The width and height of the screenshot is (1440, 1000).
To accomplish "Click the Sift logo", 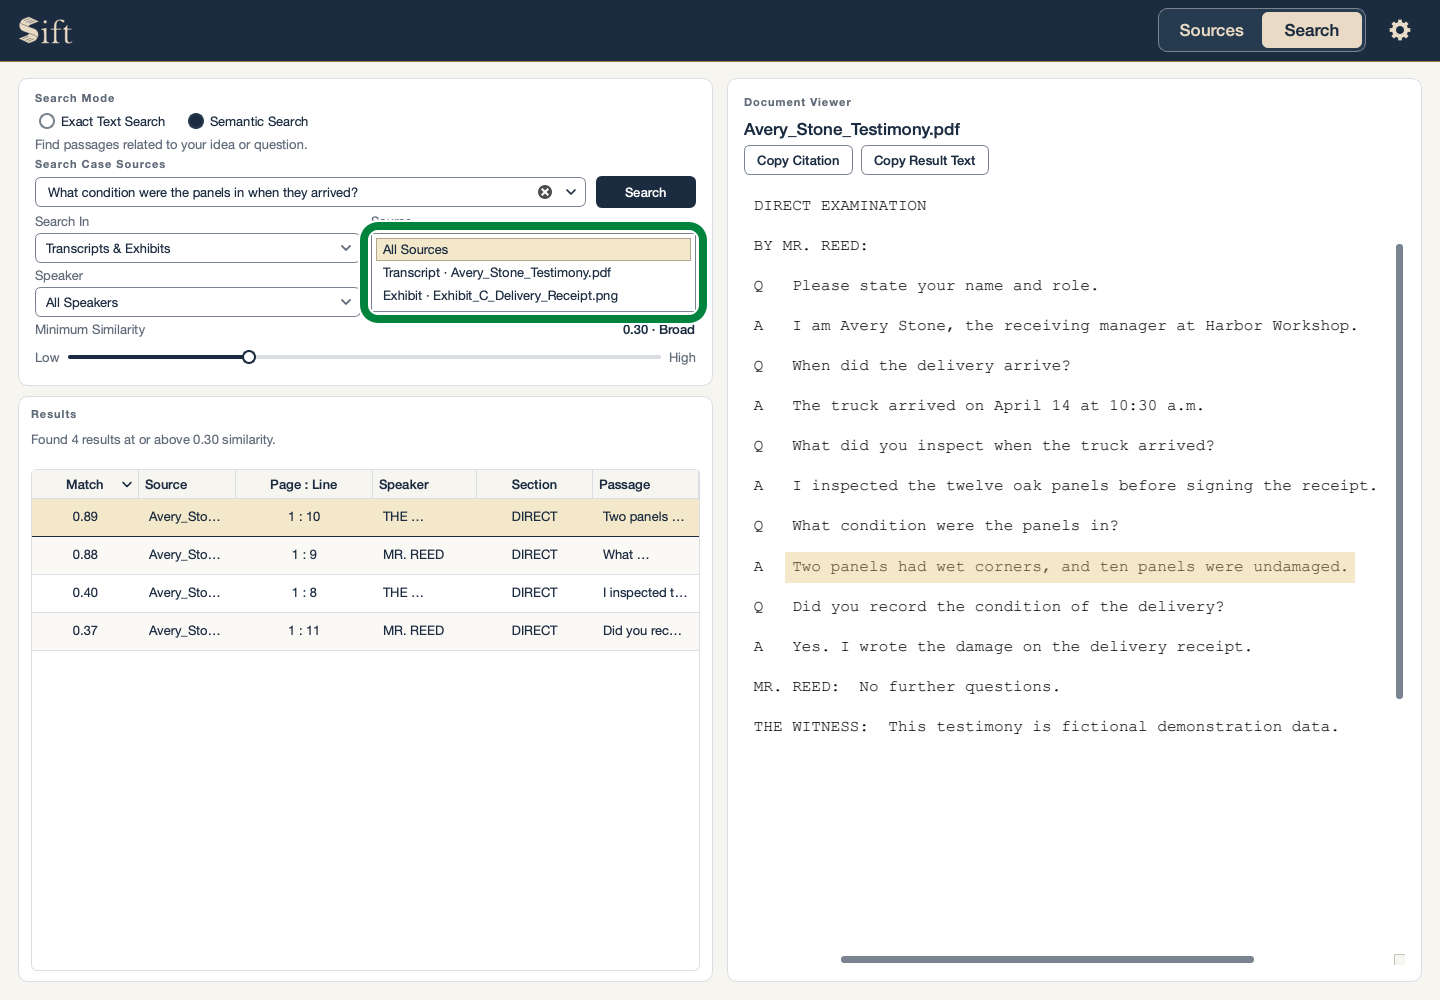I will tap(46, 31).
